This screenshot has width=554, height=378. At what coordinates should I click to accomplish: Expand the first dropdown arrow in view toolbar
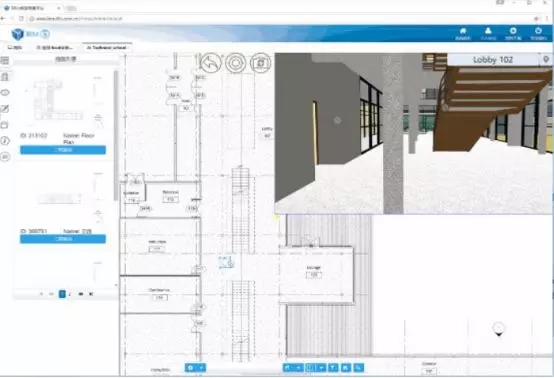pos(298,368)
